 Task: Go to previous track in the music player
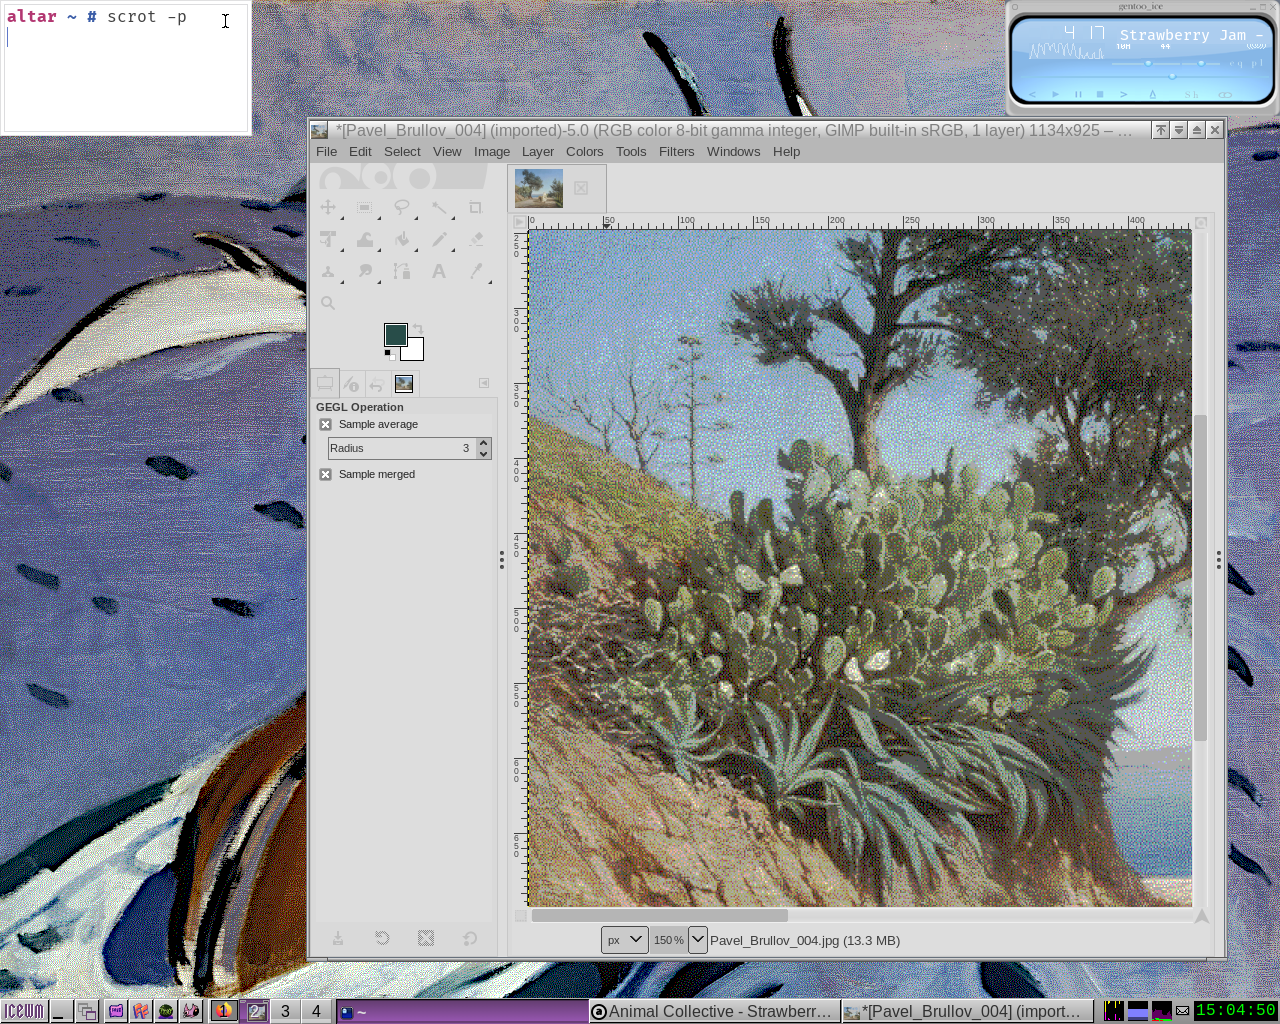(1032, 94)
